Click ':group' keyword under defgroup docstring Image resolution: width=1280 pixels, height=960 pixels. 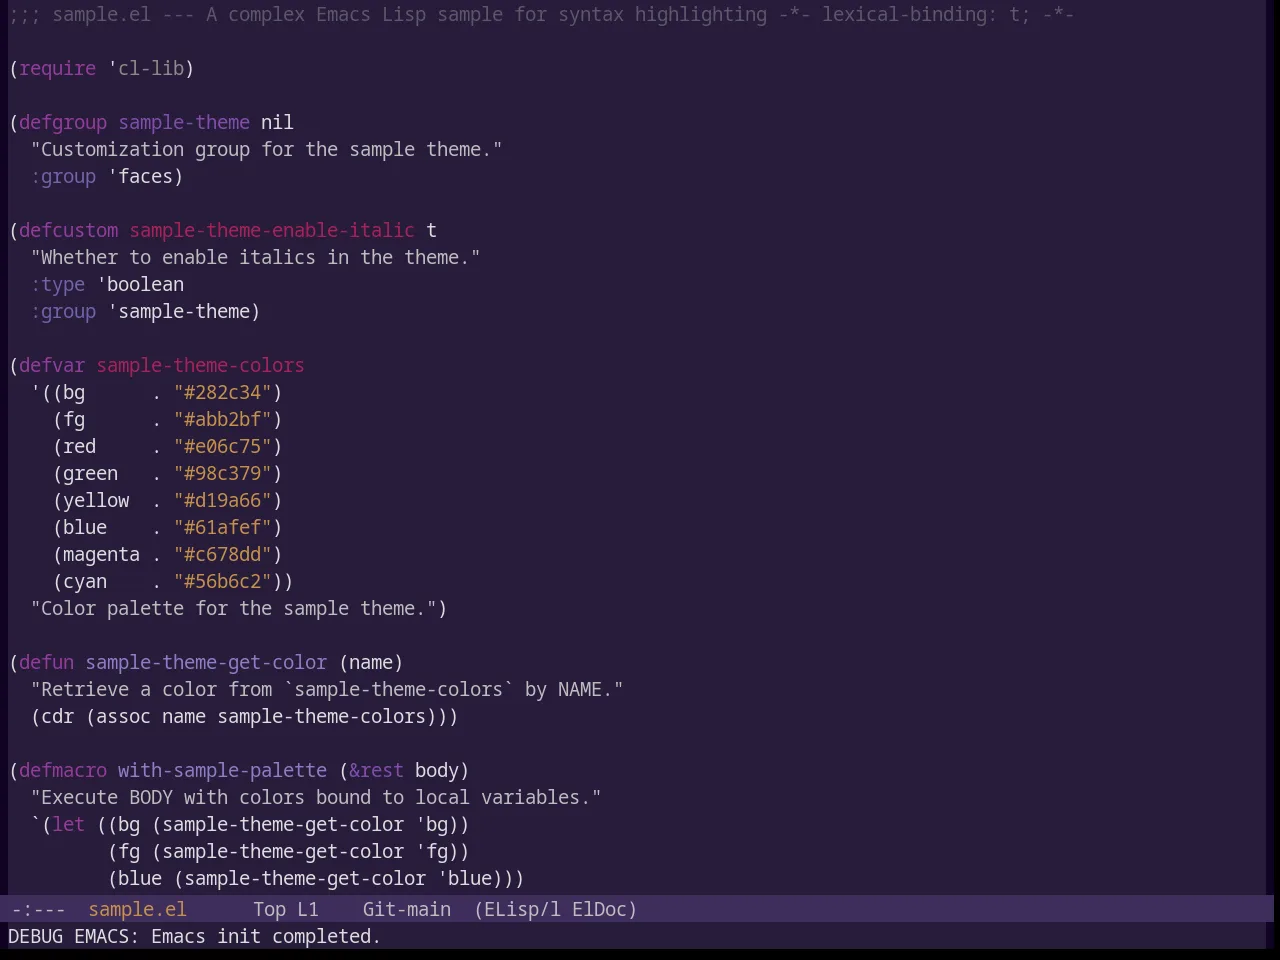(63, 176)
